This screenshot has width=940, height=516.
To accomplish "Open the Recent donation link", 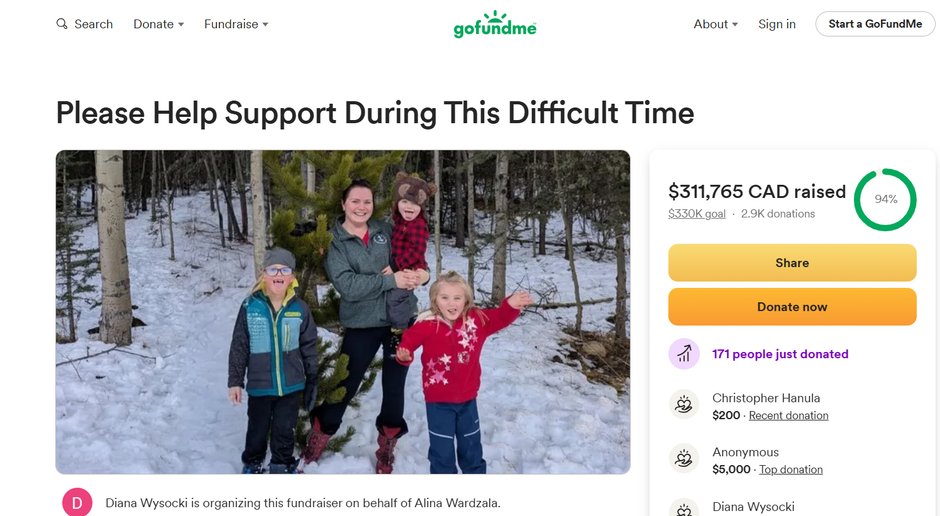I will 788,415.
